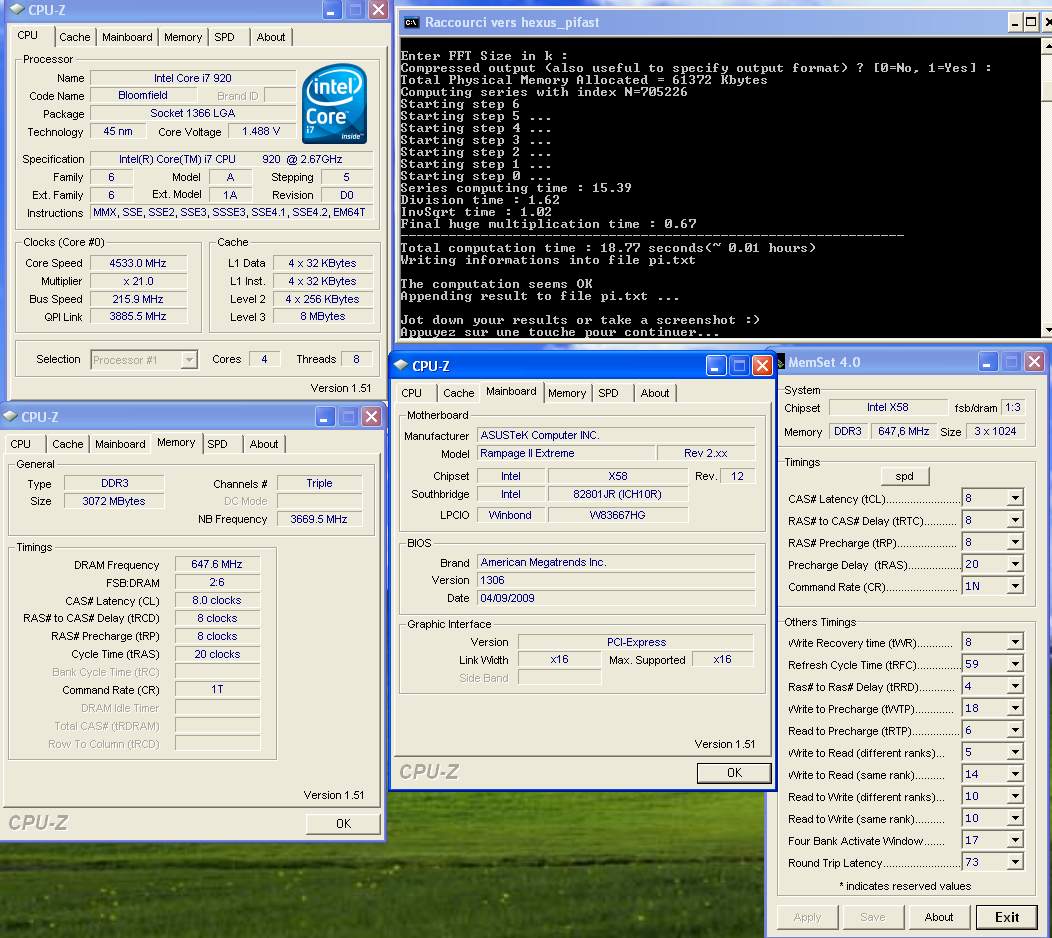Minimize the CPU-Z Mainboard window
The height and width of the screenshot is (938, 1052).
(716, 366)
